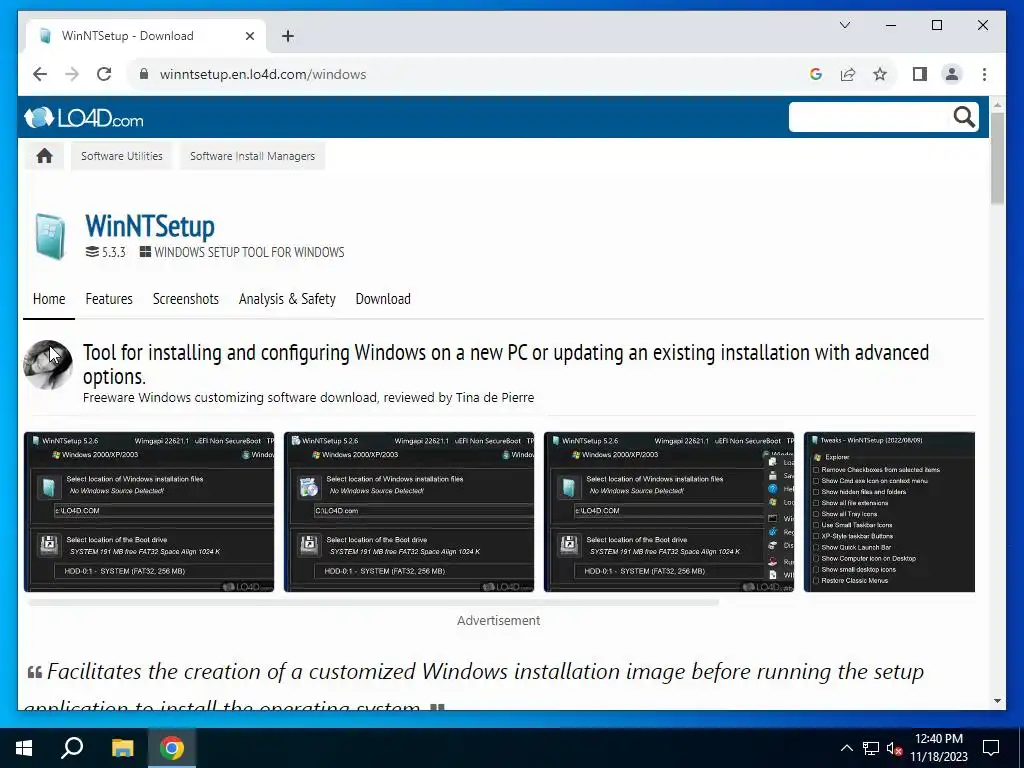Open the Software Install Managers breadcrumb
Image resolution: width=1024 pixels, height=768 pixels.
coord(252,156)
